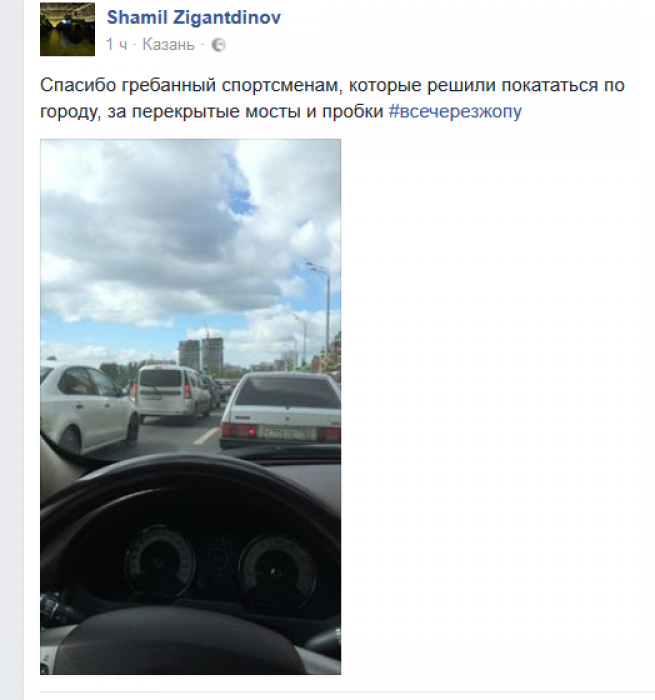Screen dimensions: 655x700
Task: View audience setting via globe icon
Action: point(218,45)
